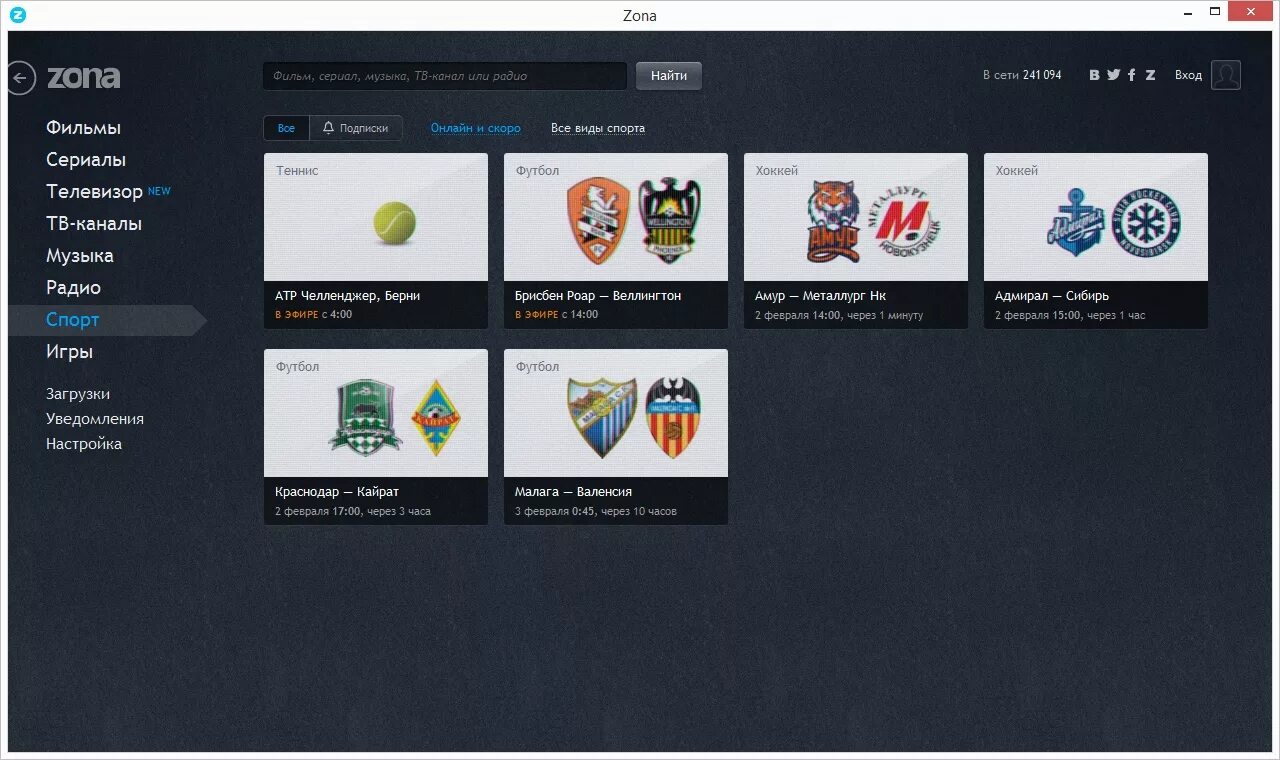Select the Все filter toggle
The image size is (1280, 760).
point(287,128)
